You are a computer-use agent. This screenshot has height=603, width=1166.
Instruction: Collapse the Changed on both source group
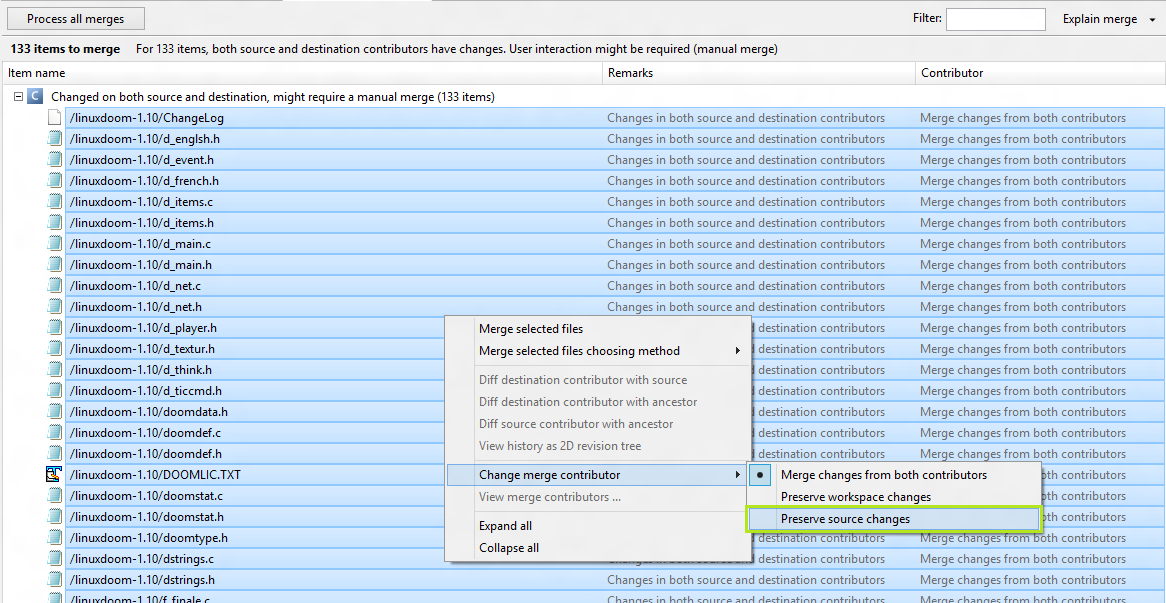17,96
